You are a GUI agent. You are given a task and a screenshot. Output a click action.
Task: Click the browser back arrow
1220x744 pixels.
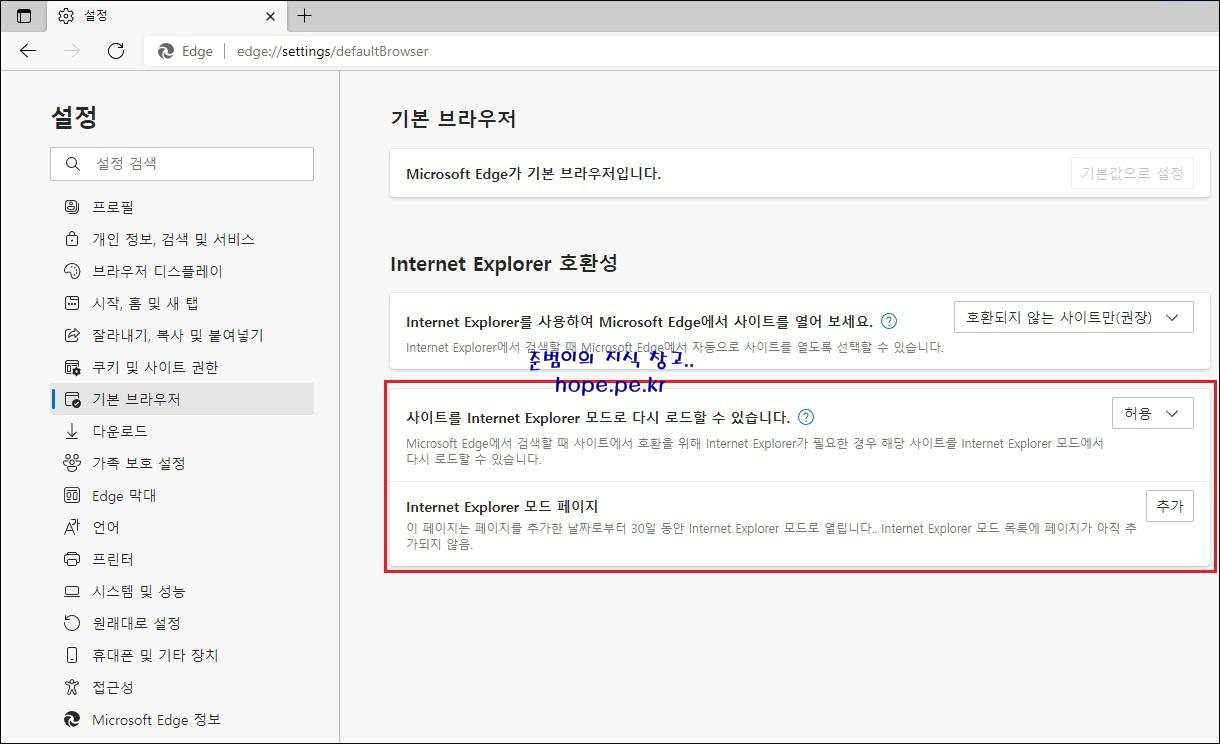28,51
